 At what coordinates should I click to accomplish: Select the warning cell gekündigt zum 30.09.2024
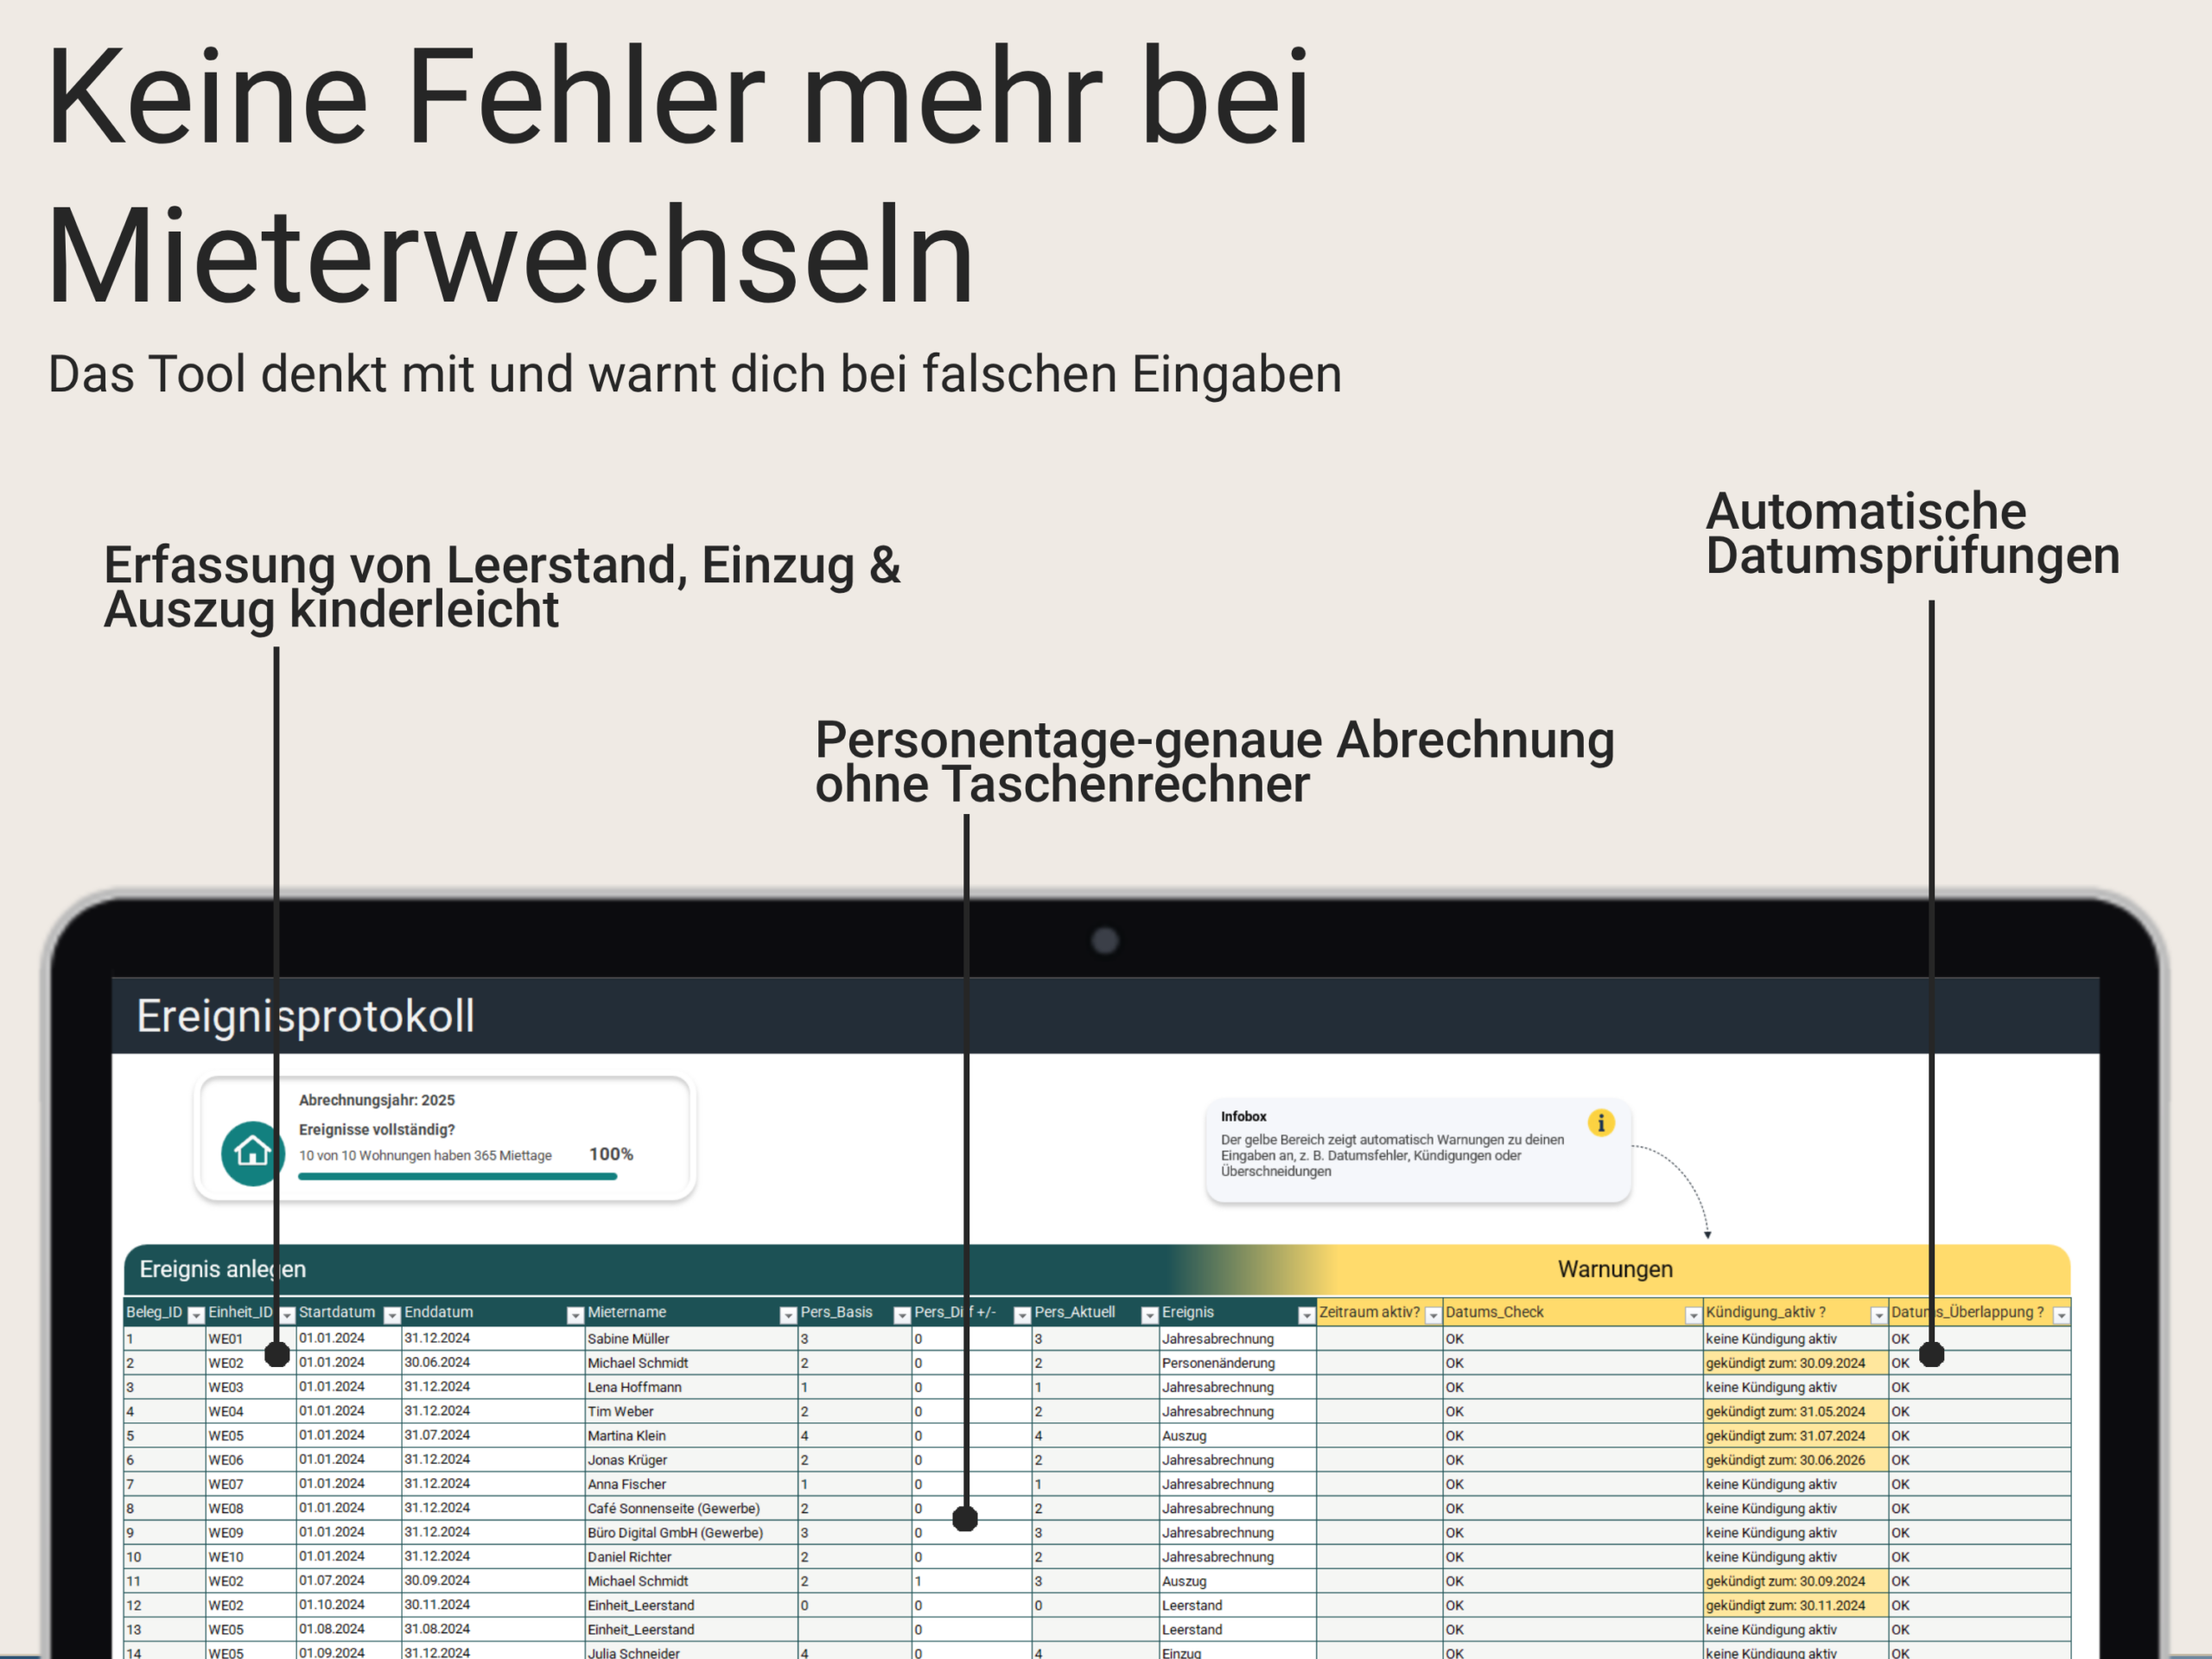click(1786, 1362)
